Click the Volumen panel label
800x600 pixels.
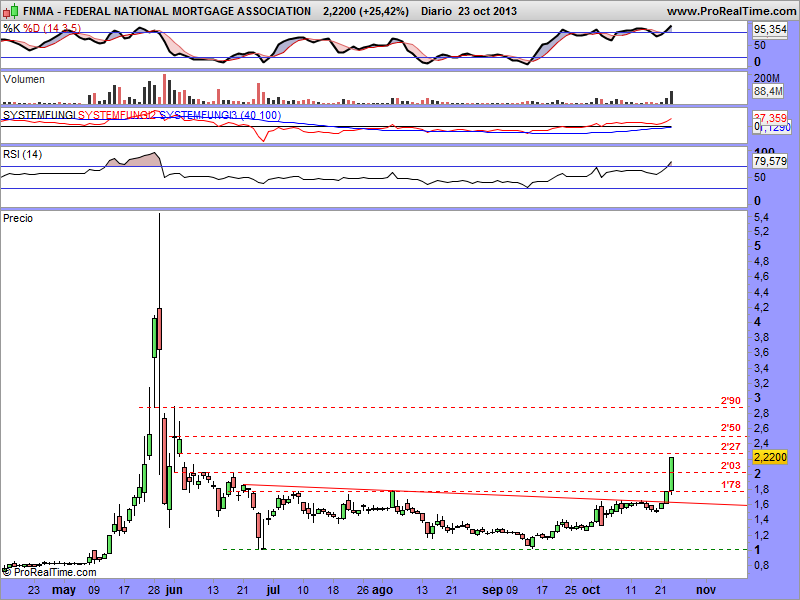pyautogui.click(x=25, y=79)
